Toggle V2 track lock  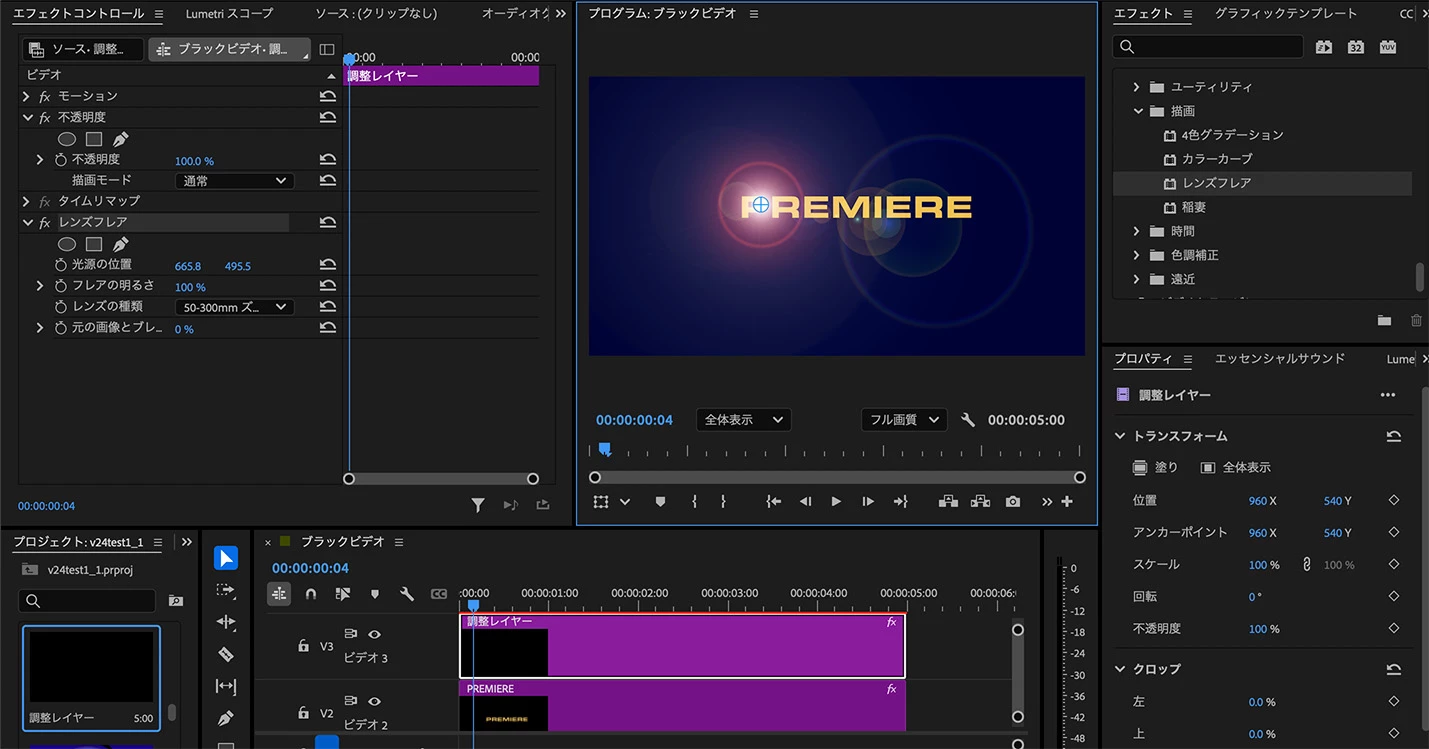[303, 713]
